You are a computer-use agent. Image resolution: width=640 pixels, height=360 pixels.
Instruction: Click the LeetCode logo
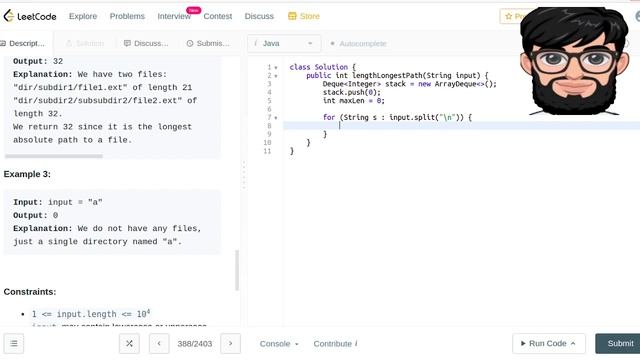click(x=30, y=16)
